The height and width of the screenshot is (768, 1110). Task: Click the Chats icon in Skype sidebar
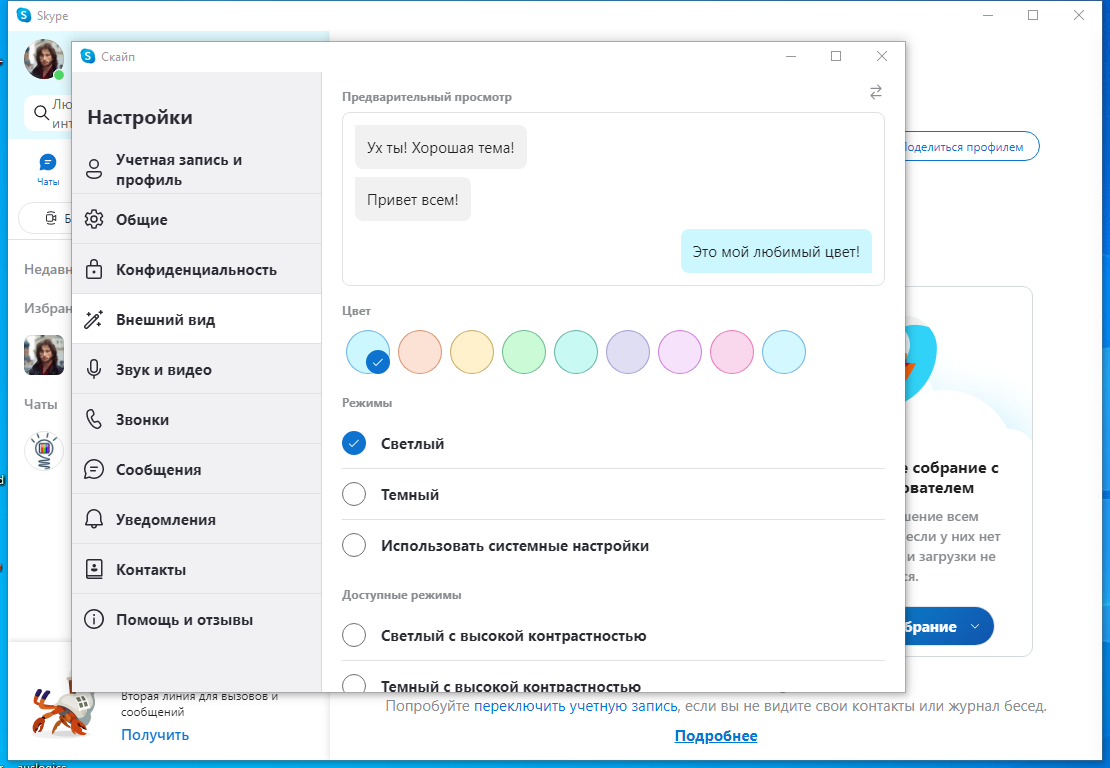[x=47, y=163]
